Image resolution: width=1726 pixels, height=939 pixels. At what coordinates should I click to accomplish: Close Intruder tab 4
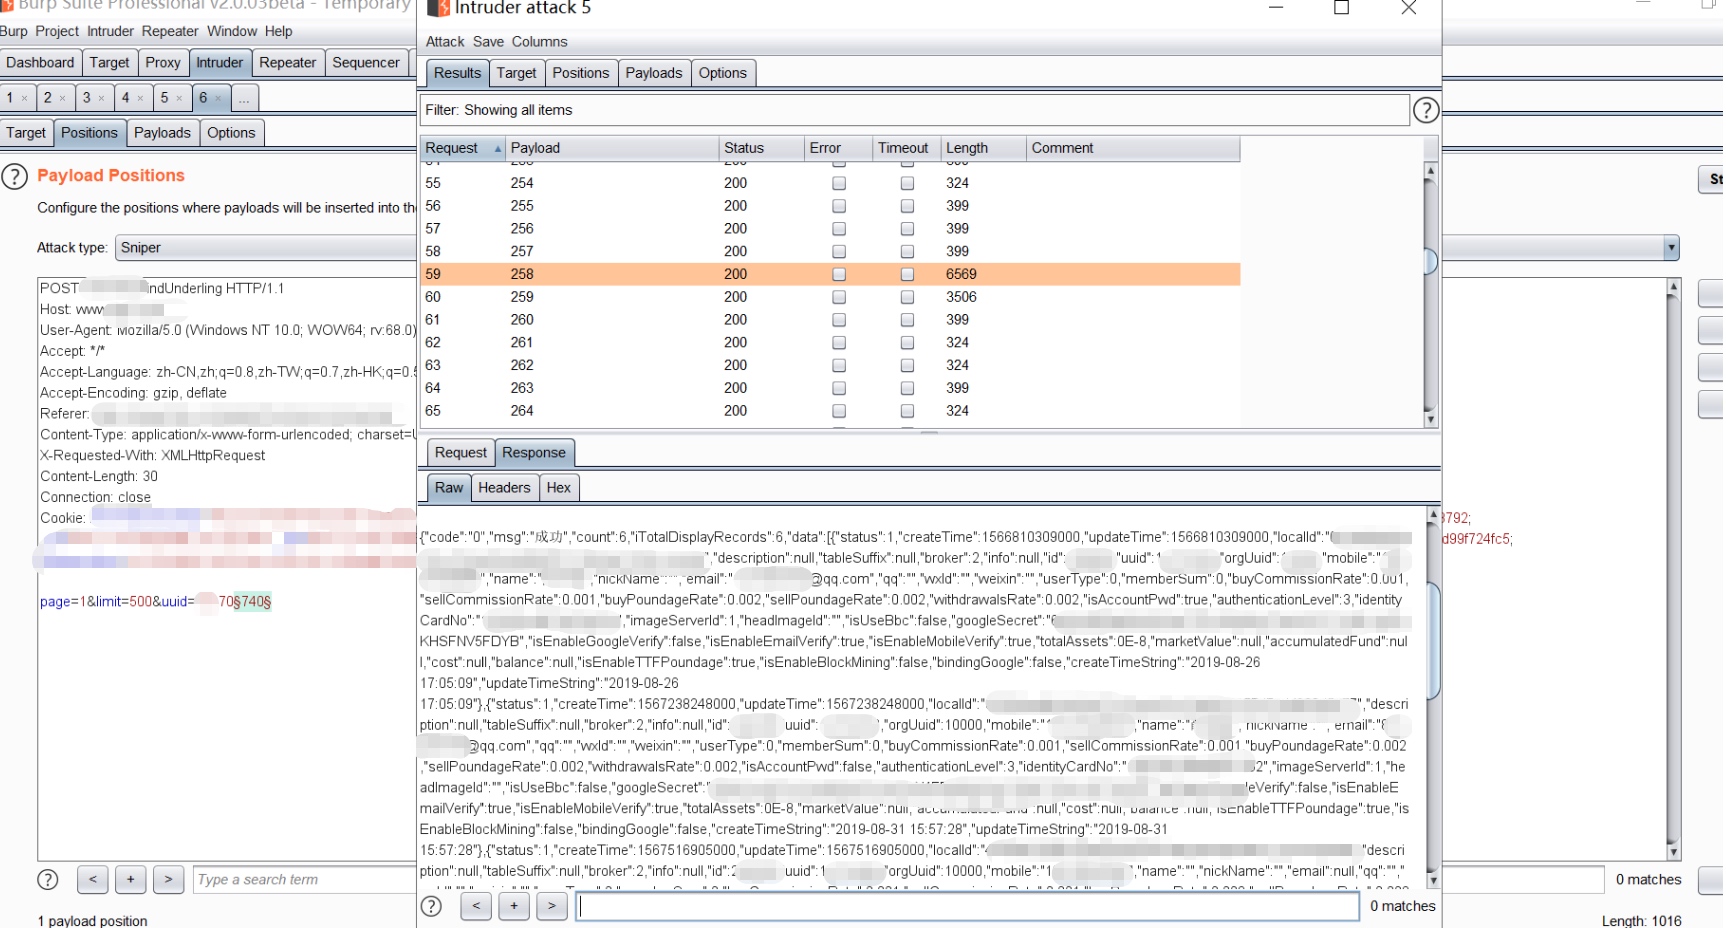tap(140, 98)
